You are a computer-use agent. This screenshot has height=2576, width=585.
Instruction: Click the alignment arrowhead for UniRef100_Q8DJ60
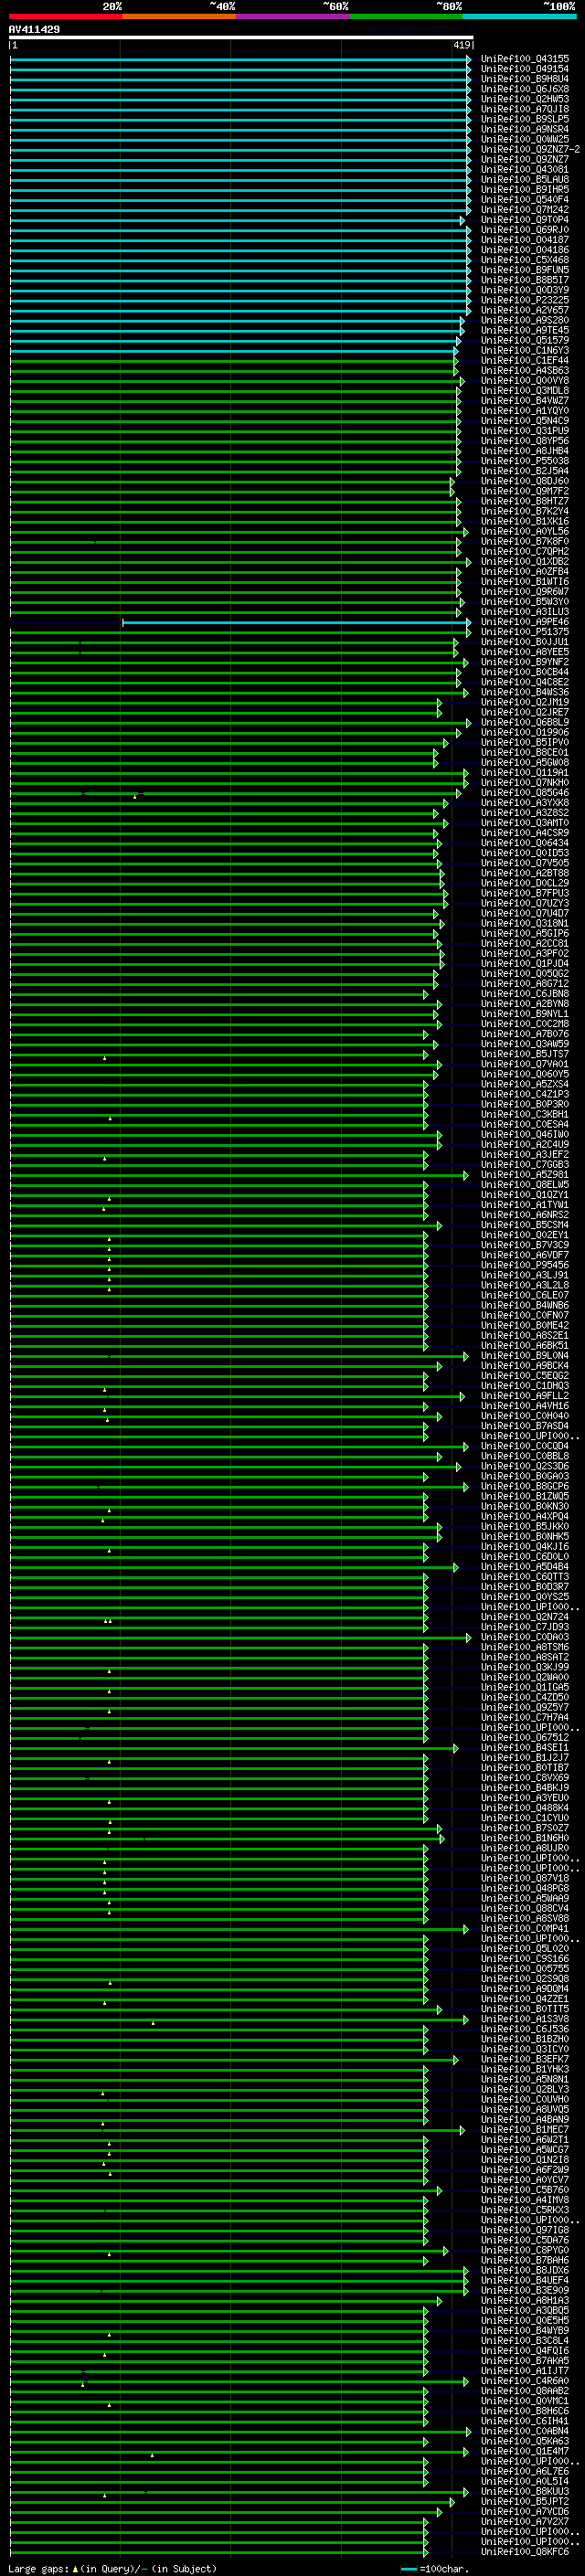[453, 481]
